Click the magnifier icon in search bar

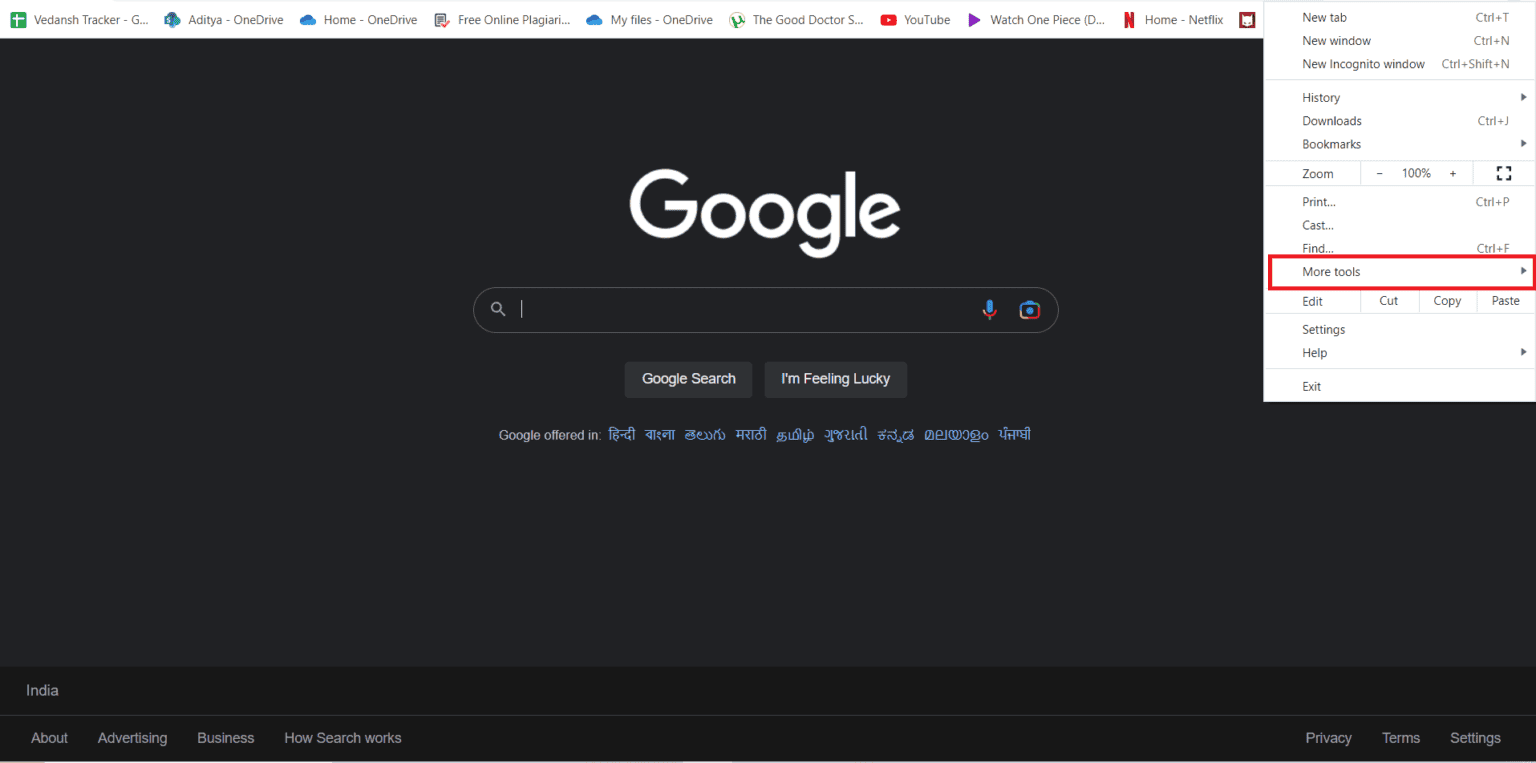pyautogui.click(x=497, y=309)
